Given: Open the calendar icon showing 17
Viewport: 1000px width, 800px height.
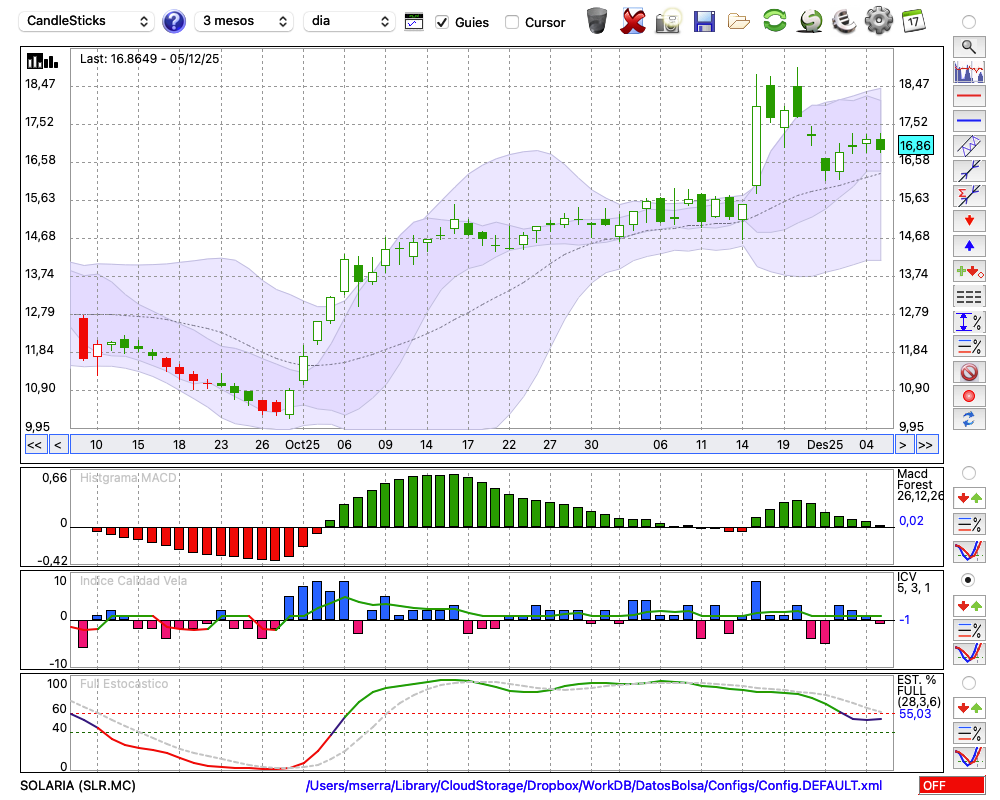Looking at the screenshot, I should pyautogui.click(x=913, y=21).
